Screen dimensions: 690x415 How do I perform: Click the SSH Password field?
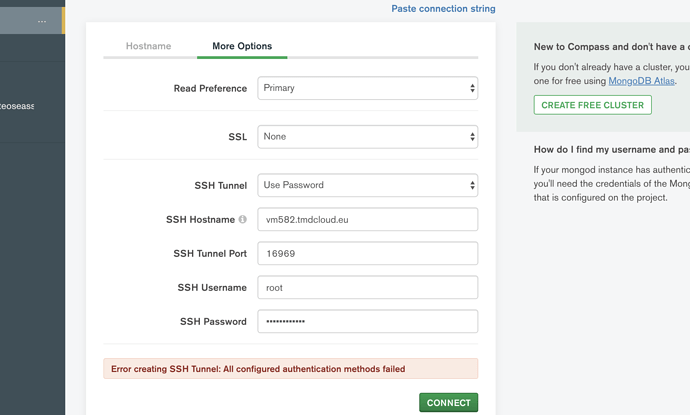click(367, 321)
